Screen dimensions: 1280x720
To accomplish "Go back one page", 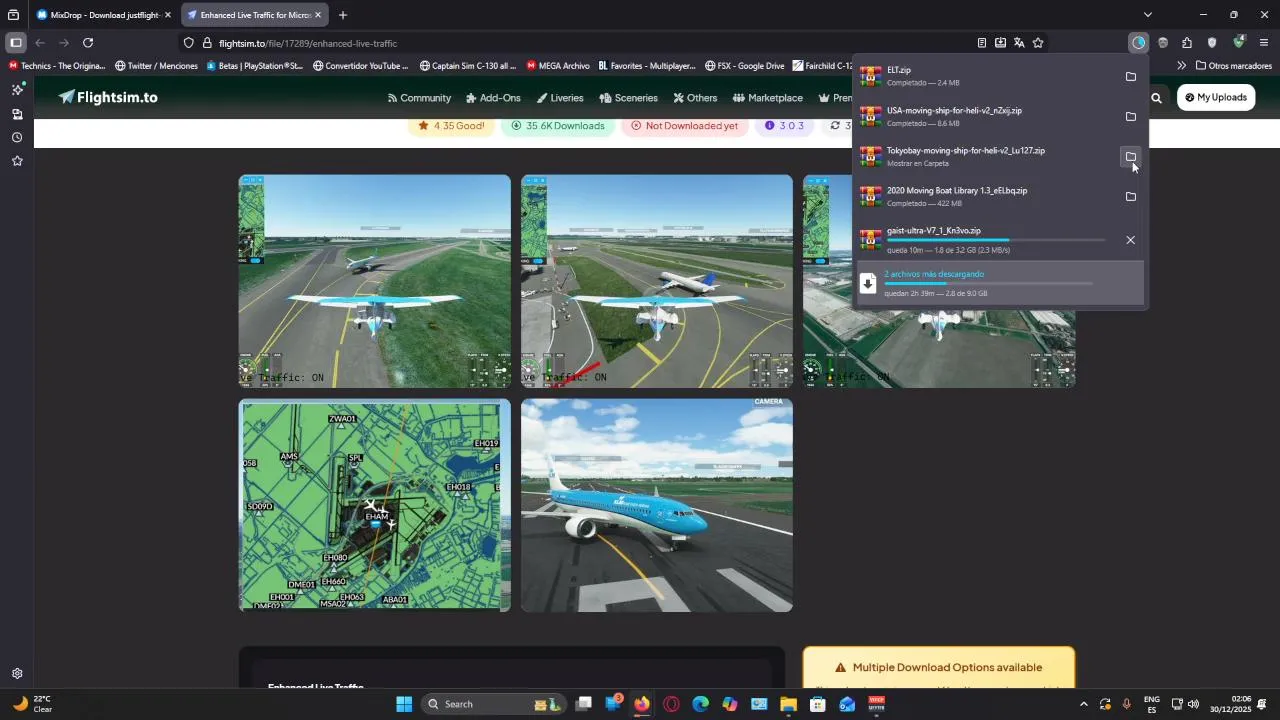I will coord(40,43).
